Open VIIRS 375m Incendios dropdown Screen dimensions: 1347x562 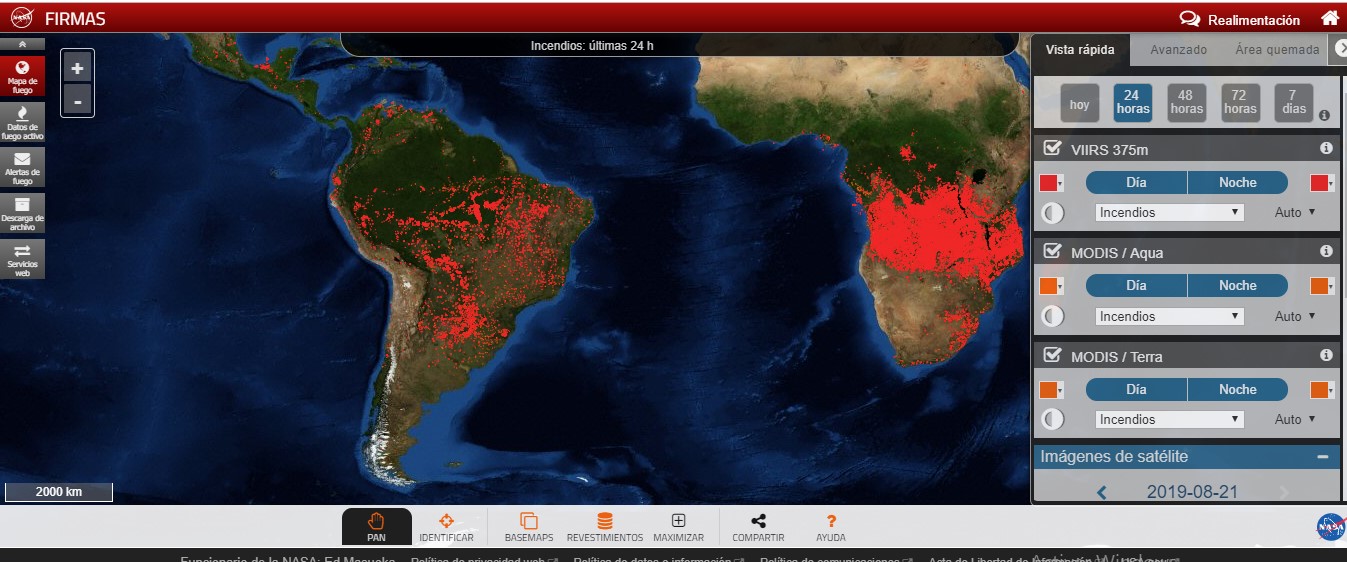(1169, 212)
